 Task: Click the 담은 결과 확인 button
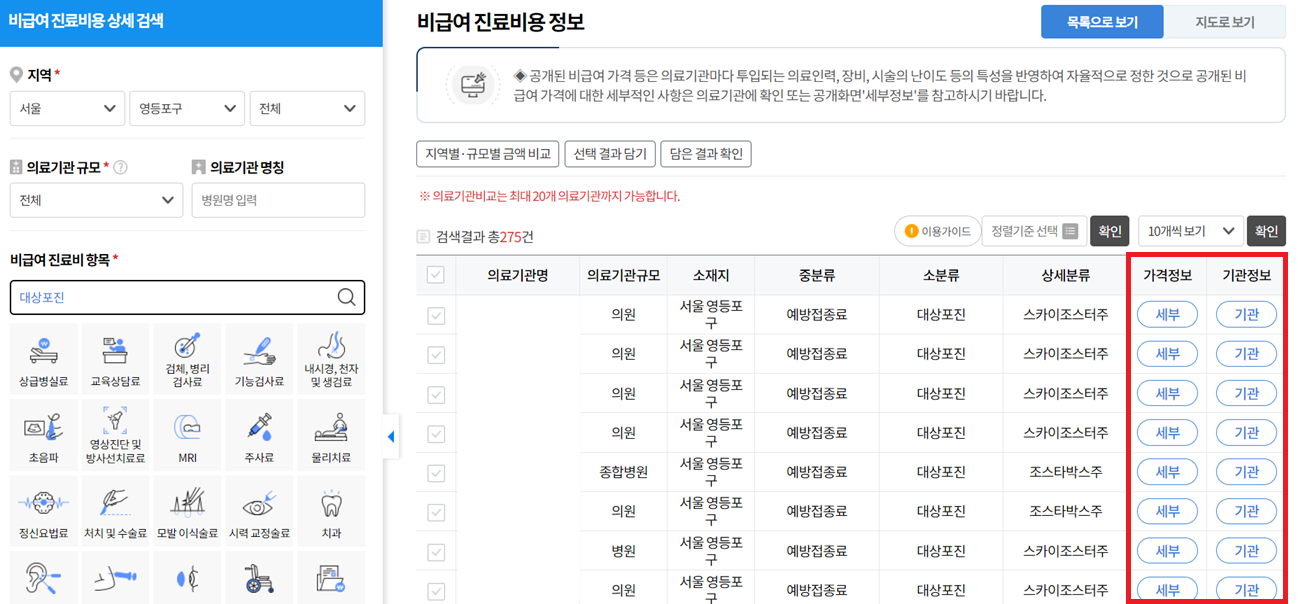click(x=705, y=154)
